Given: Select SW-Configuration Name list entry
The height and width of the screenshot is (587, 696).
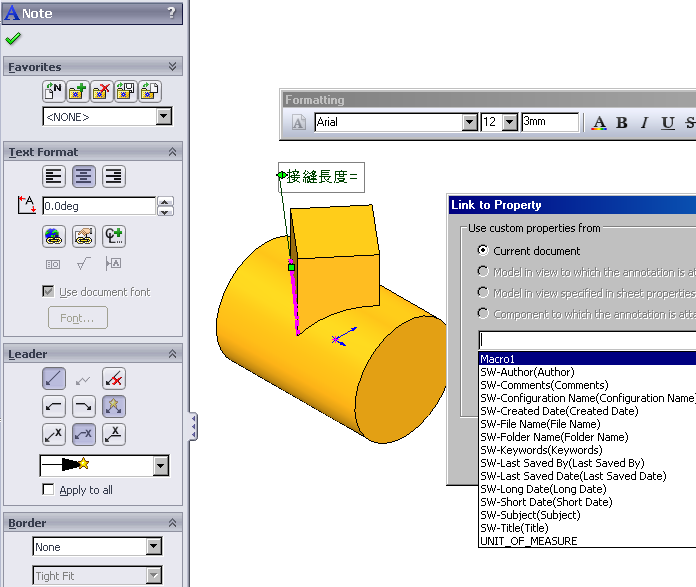Looking at the screenshot, I should [588, 398].
